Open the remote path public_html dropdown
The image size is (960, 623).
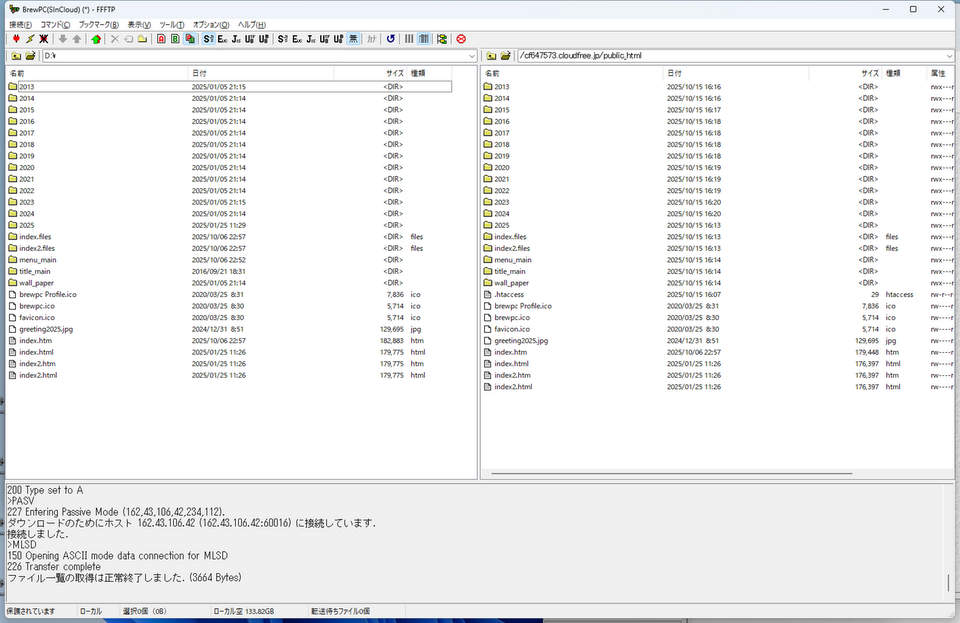(x=947, y=56)
